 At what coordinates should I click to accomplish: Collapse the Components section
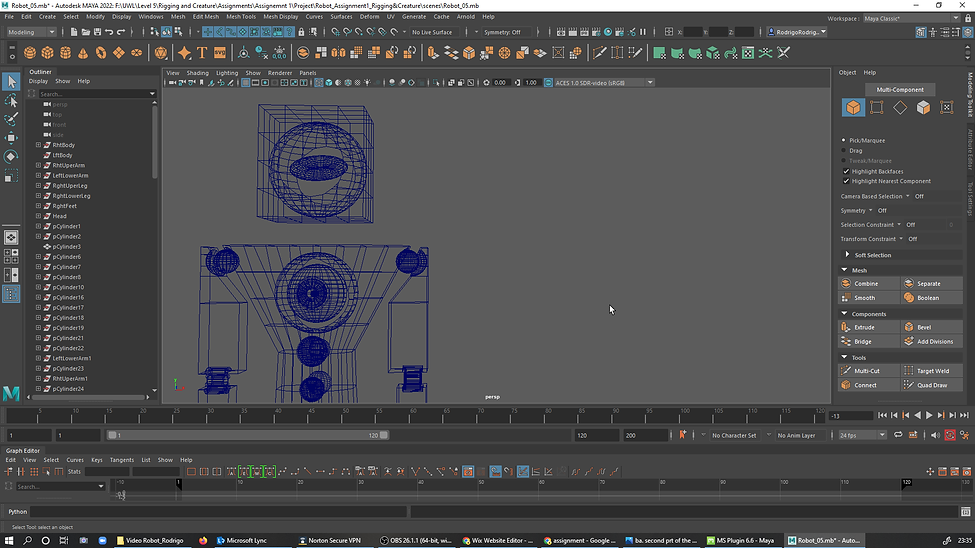tap(844, 313)
